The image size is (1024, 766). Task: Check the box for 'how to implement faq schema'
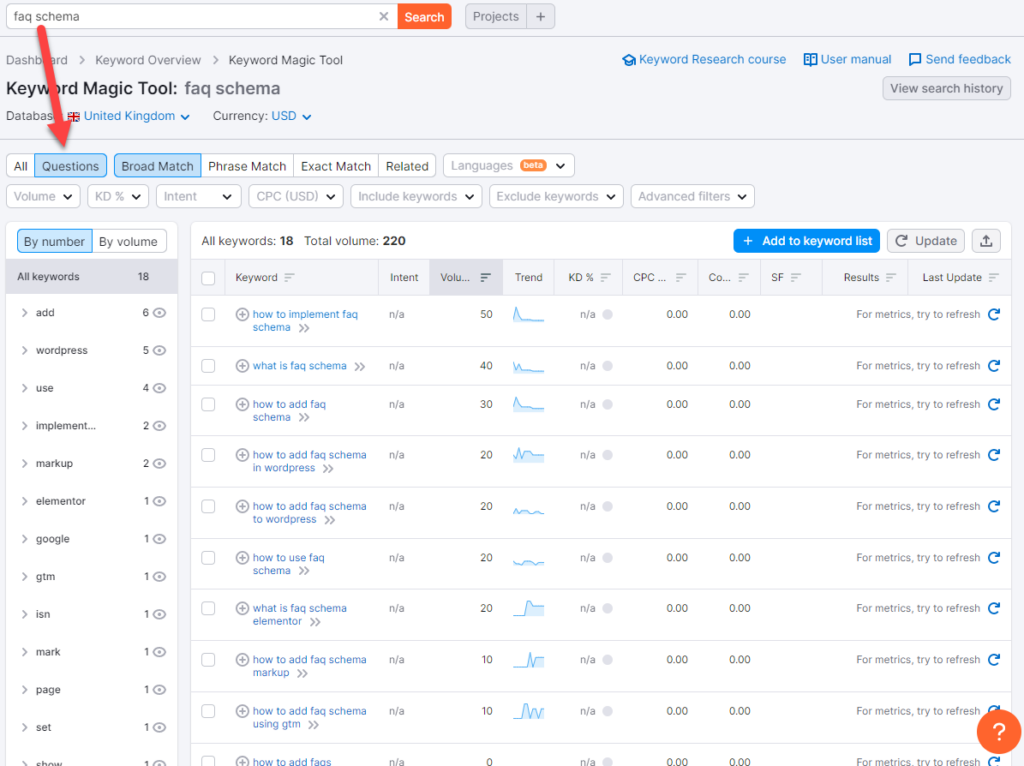(208, 314)
